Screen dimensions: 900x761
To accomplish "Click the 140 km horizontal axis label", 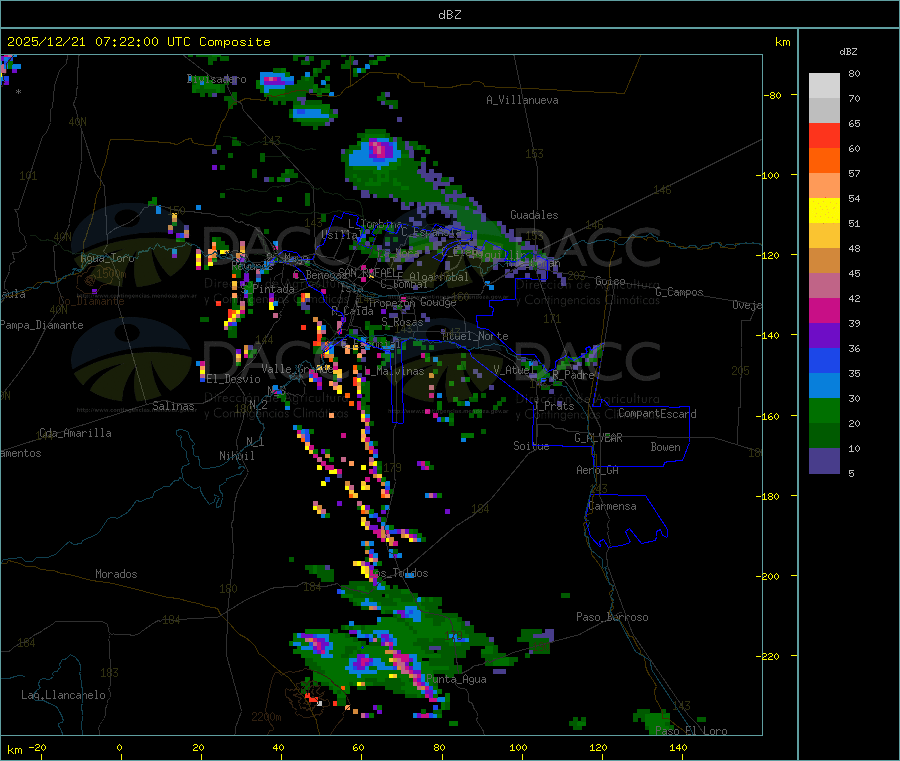I will 678,747.
